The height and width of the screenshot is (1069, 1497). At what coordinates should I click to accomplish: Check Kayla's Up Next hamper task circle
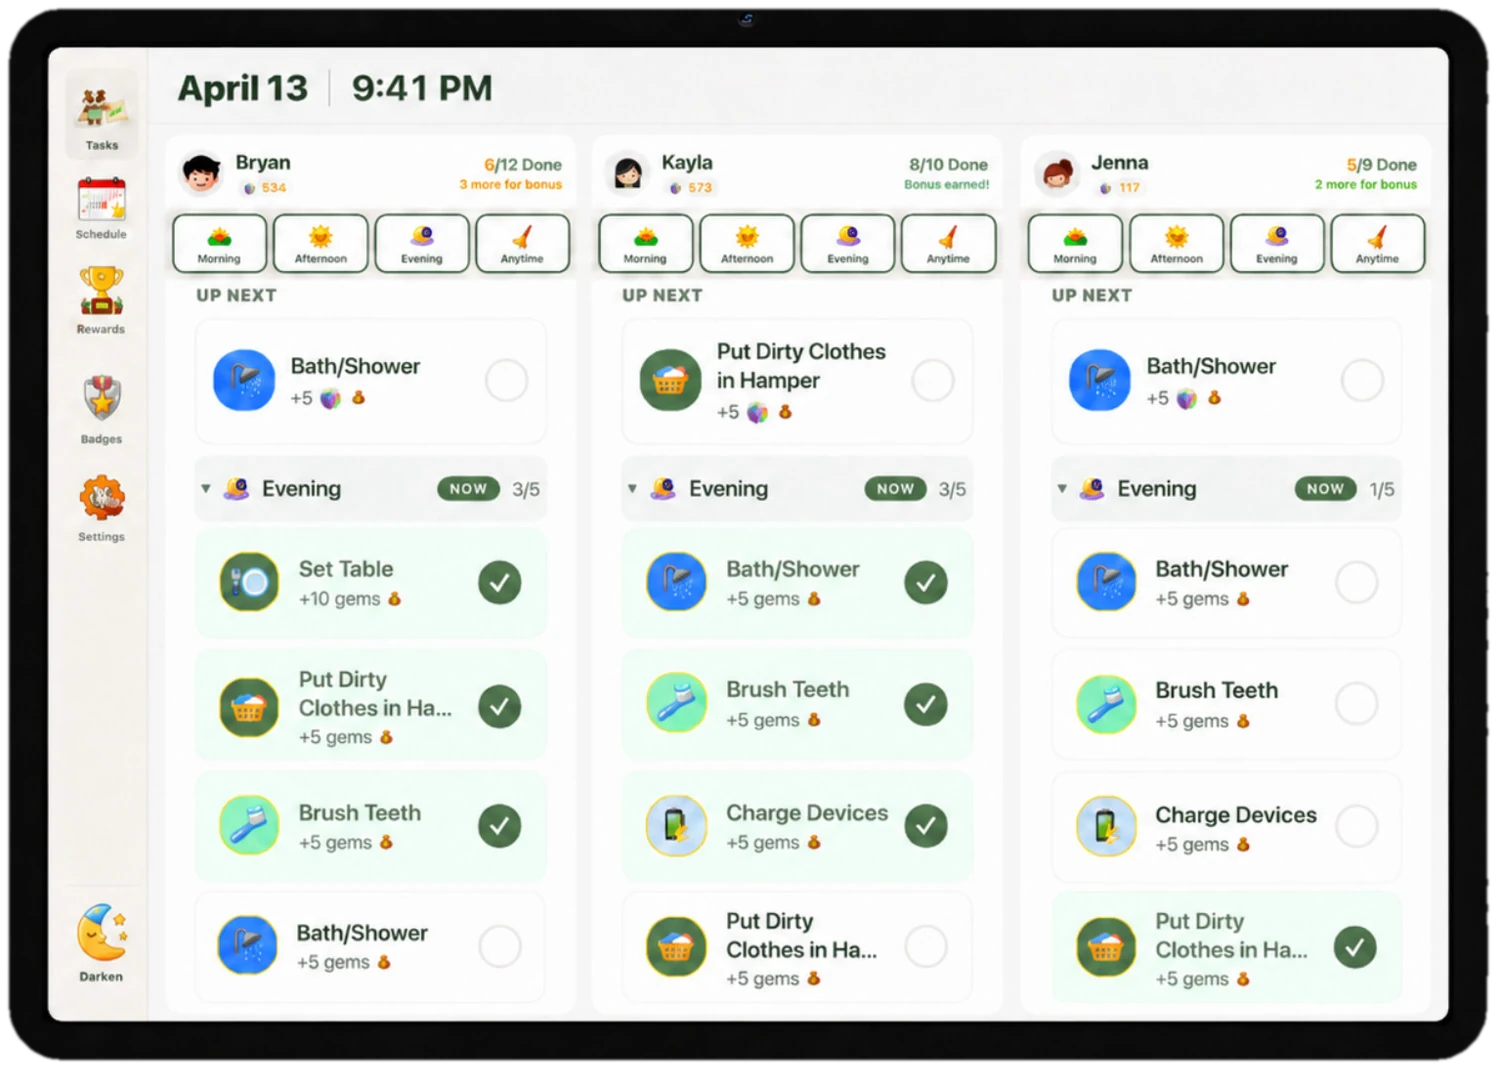(x=933, y=380)
